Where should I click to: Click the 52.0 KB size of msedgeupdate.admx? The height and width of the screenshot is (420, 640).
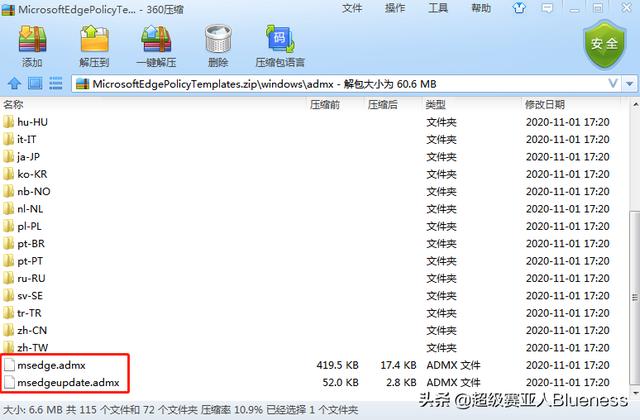[x=340, y=382]
